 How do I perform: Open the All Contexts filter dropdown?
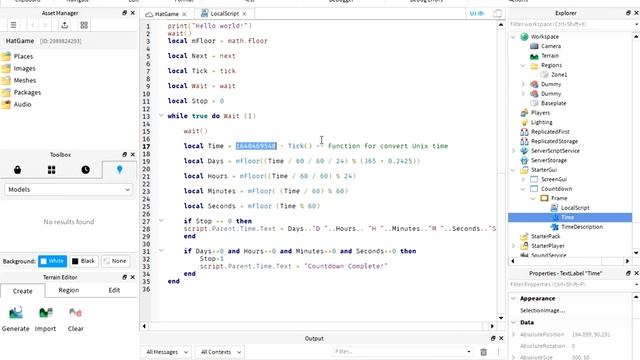[x=220, y=352]
